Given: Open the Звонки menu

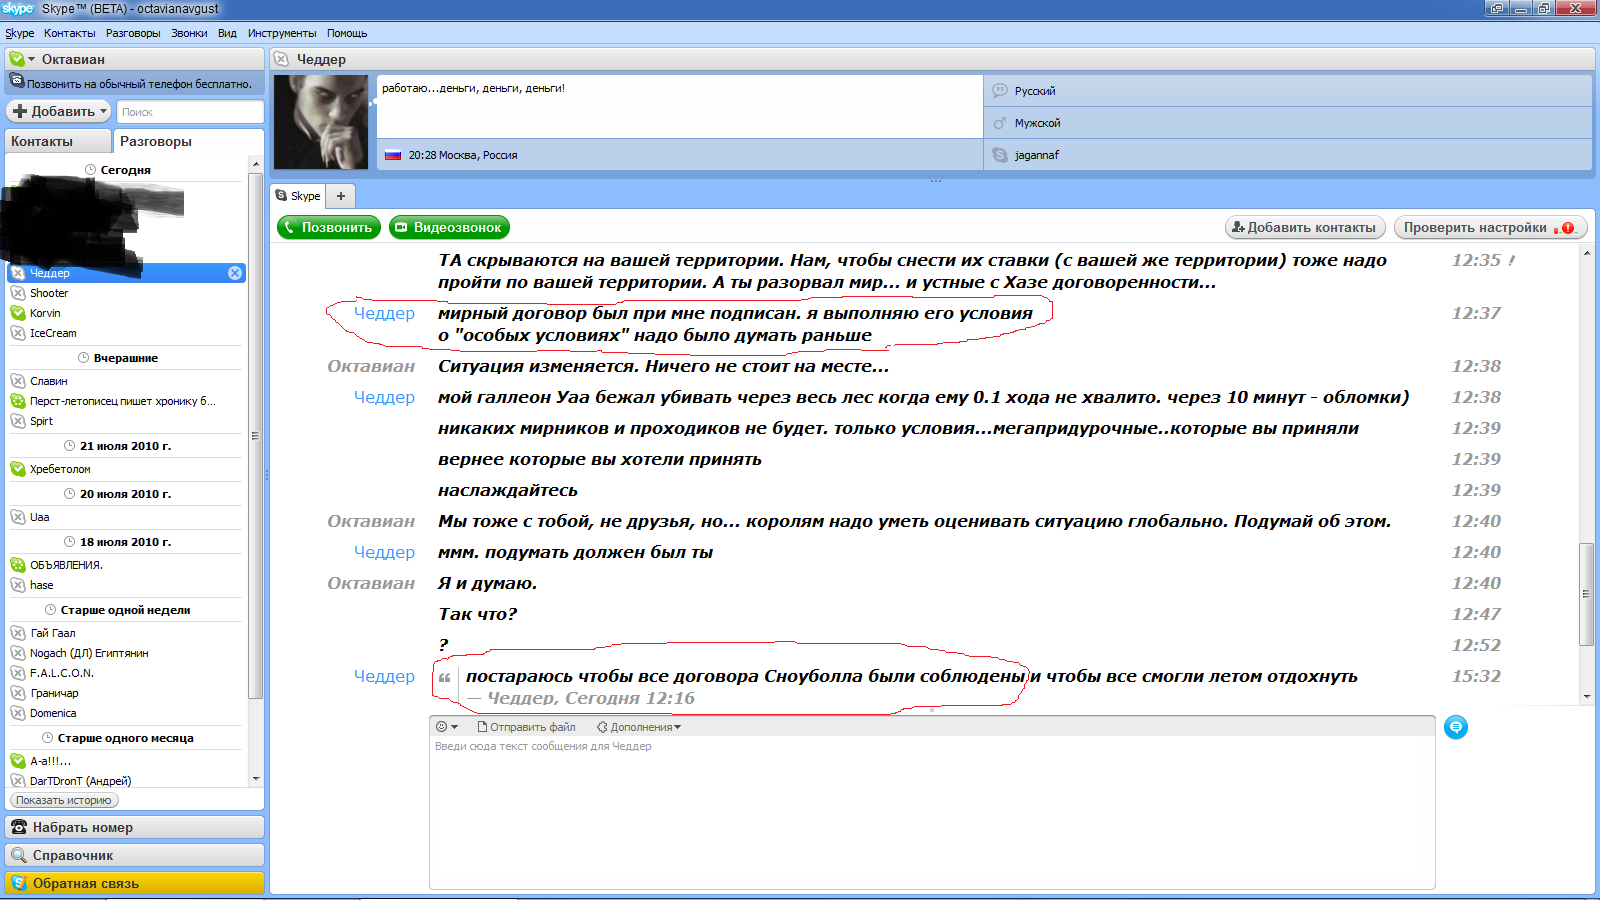Looking at the screenshot, I should point(189,33).
